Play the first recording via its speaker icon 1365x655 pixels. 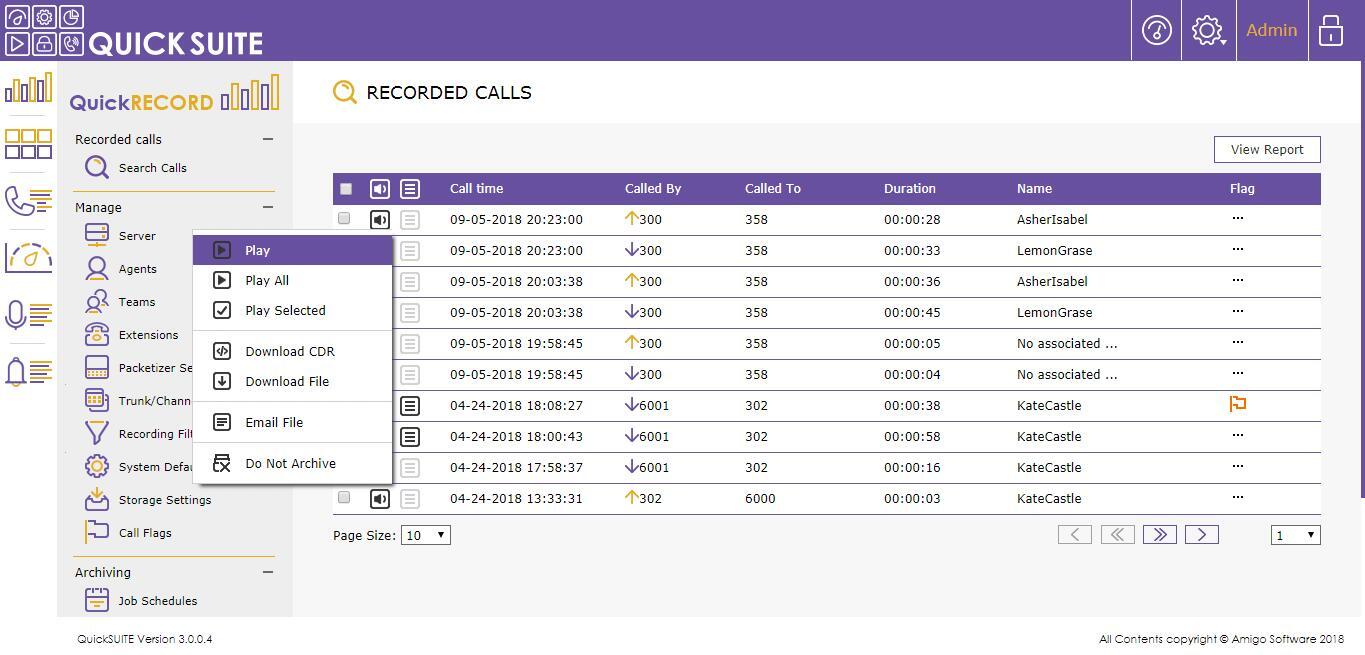click(379, 218)
